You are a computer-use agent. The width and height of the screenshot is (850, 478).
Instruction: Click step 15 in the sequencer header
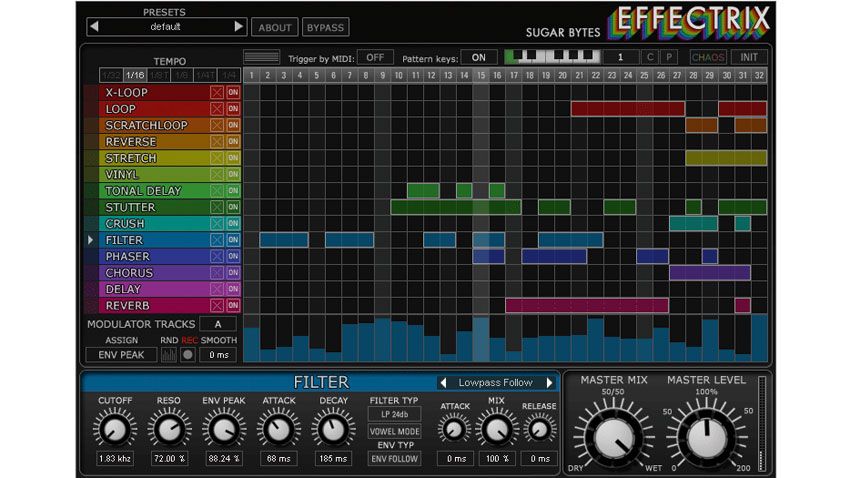tap(481, 75)
